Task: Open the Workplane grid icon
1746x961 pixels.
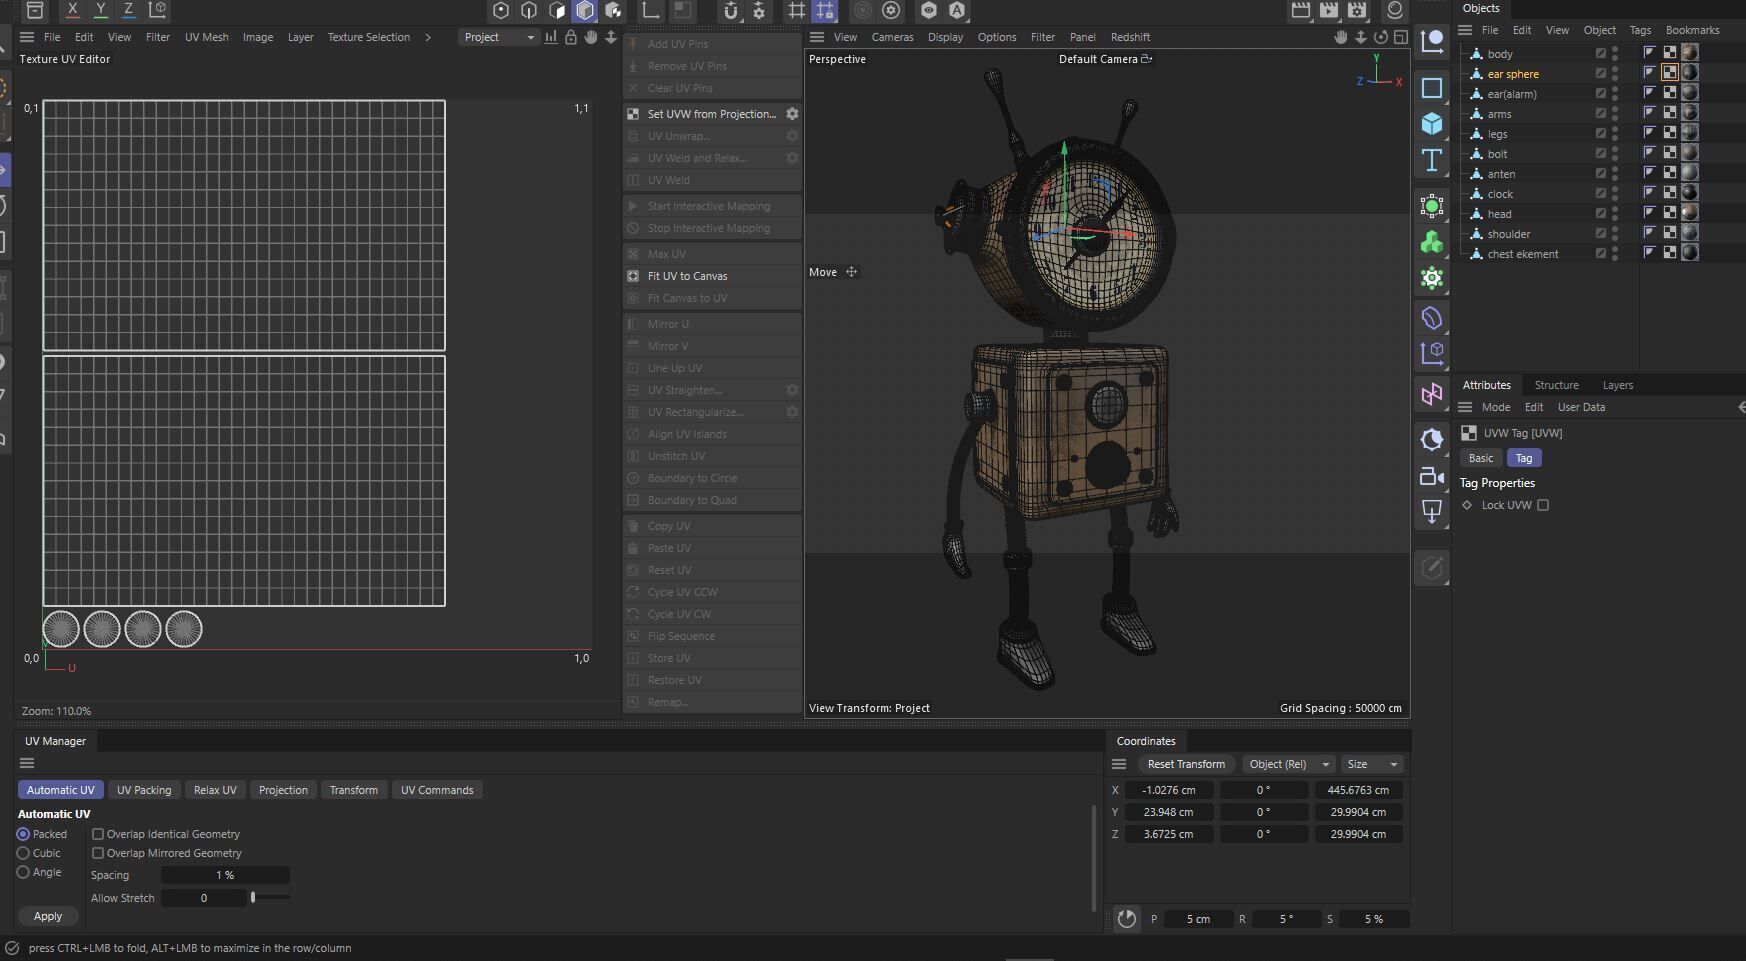Action: coord(797,10)
